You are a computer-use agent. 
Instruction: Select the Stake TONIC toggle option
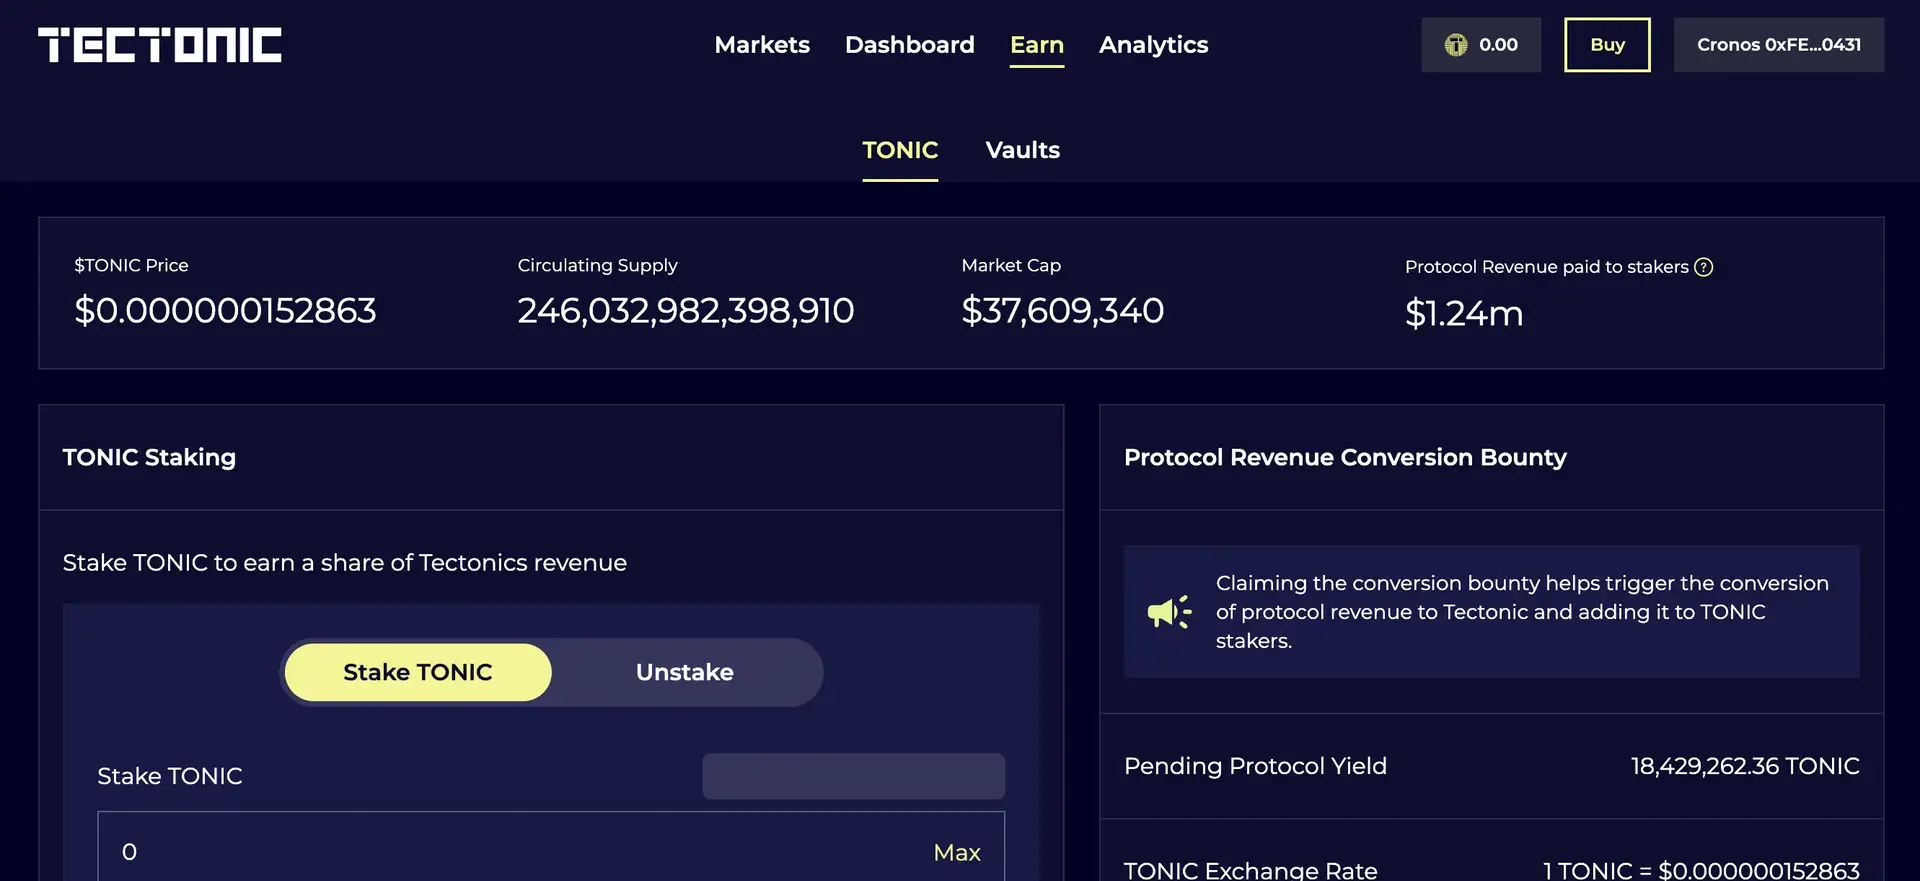click(418, 672)
